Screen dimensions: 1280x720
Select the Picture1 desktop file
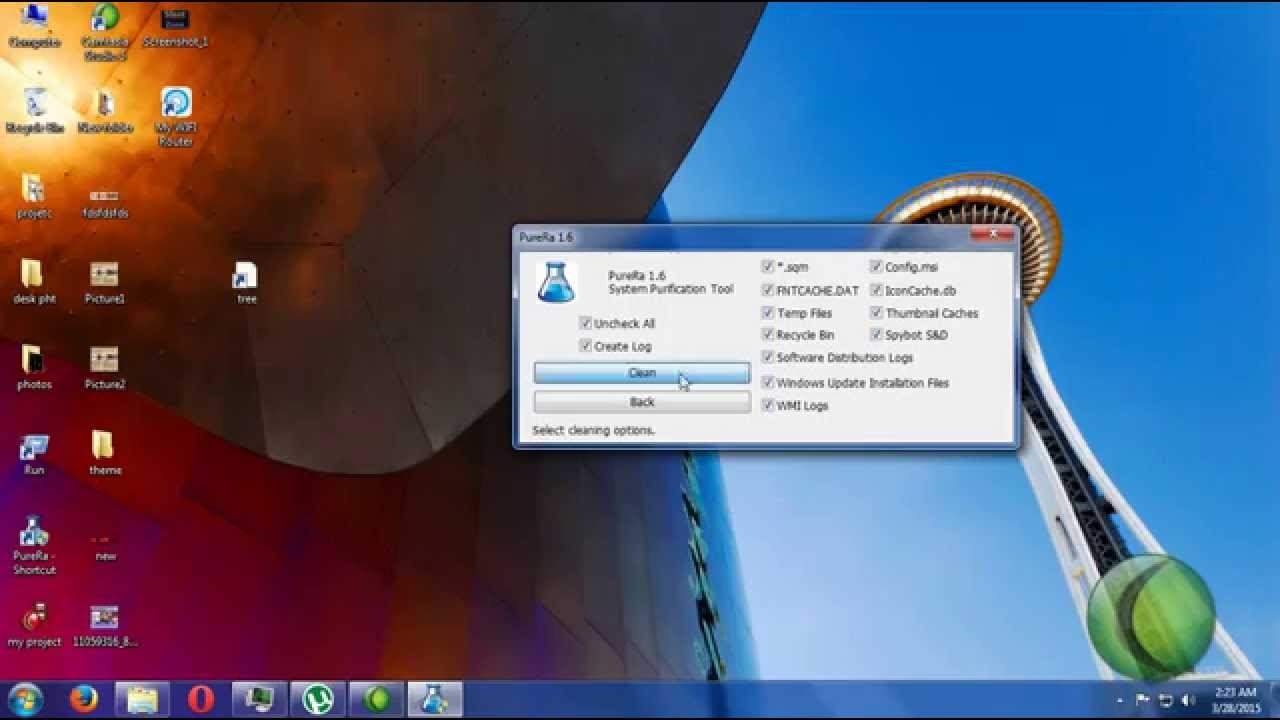tap(104, 282)
